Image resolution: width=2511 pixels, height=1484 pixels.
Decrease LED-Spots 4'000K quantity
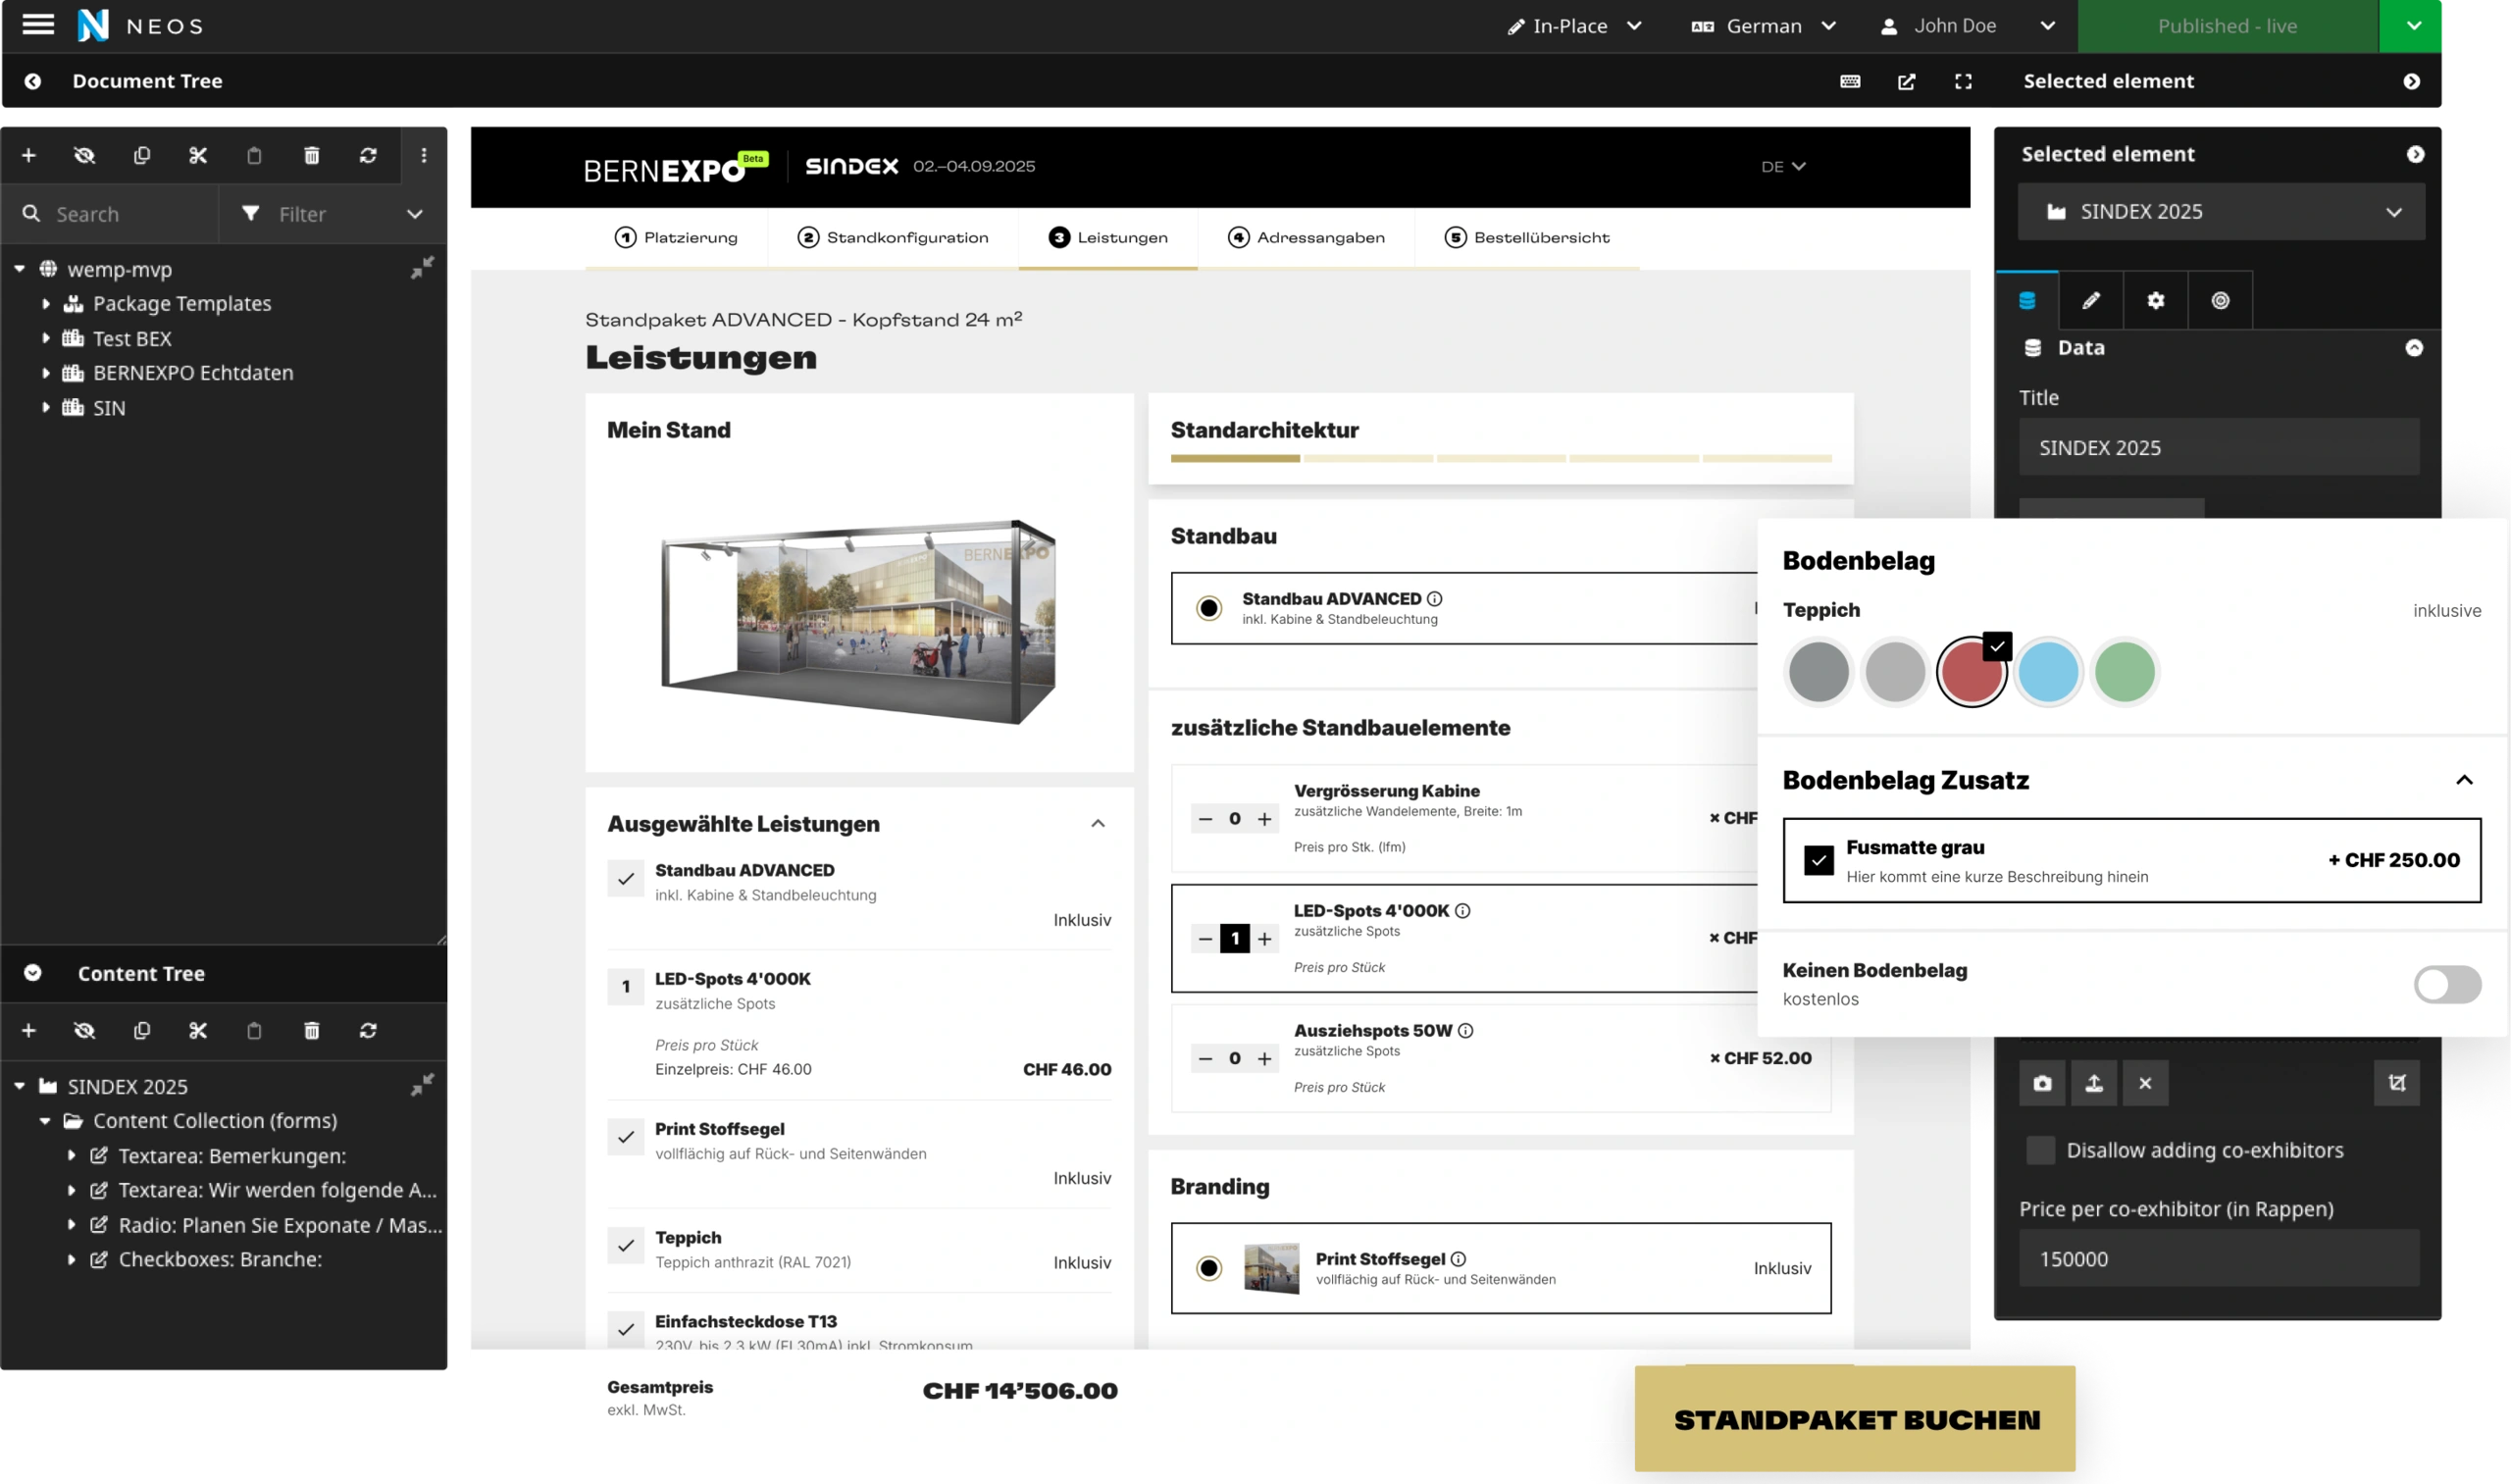click(1205, 938)
